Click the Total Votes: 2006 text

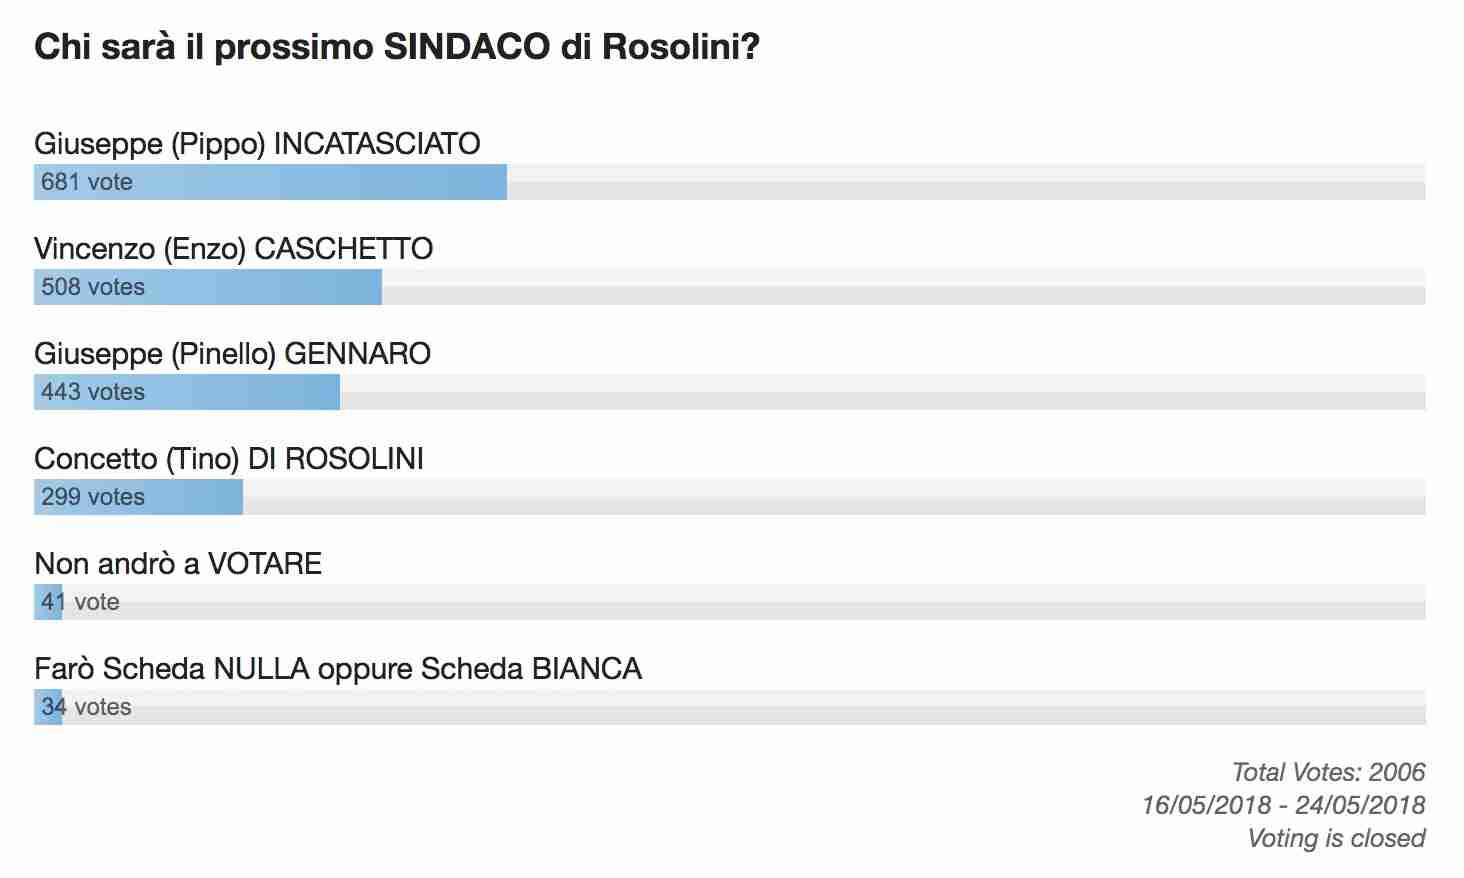click(1328, 772)
